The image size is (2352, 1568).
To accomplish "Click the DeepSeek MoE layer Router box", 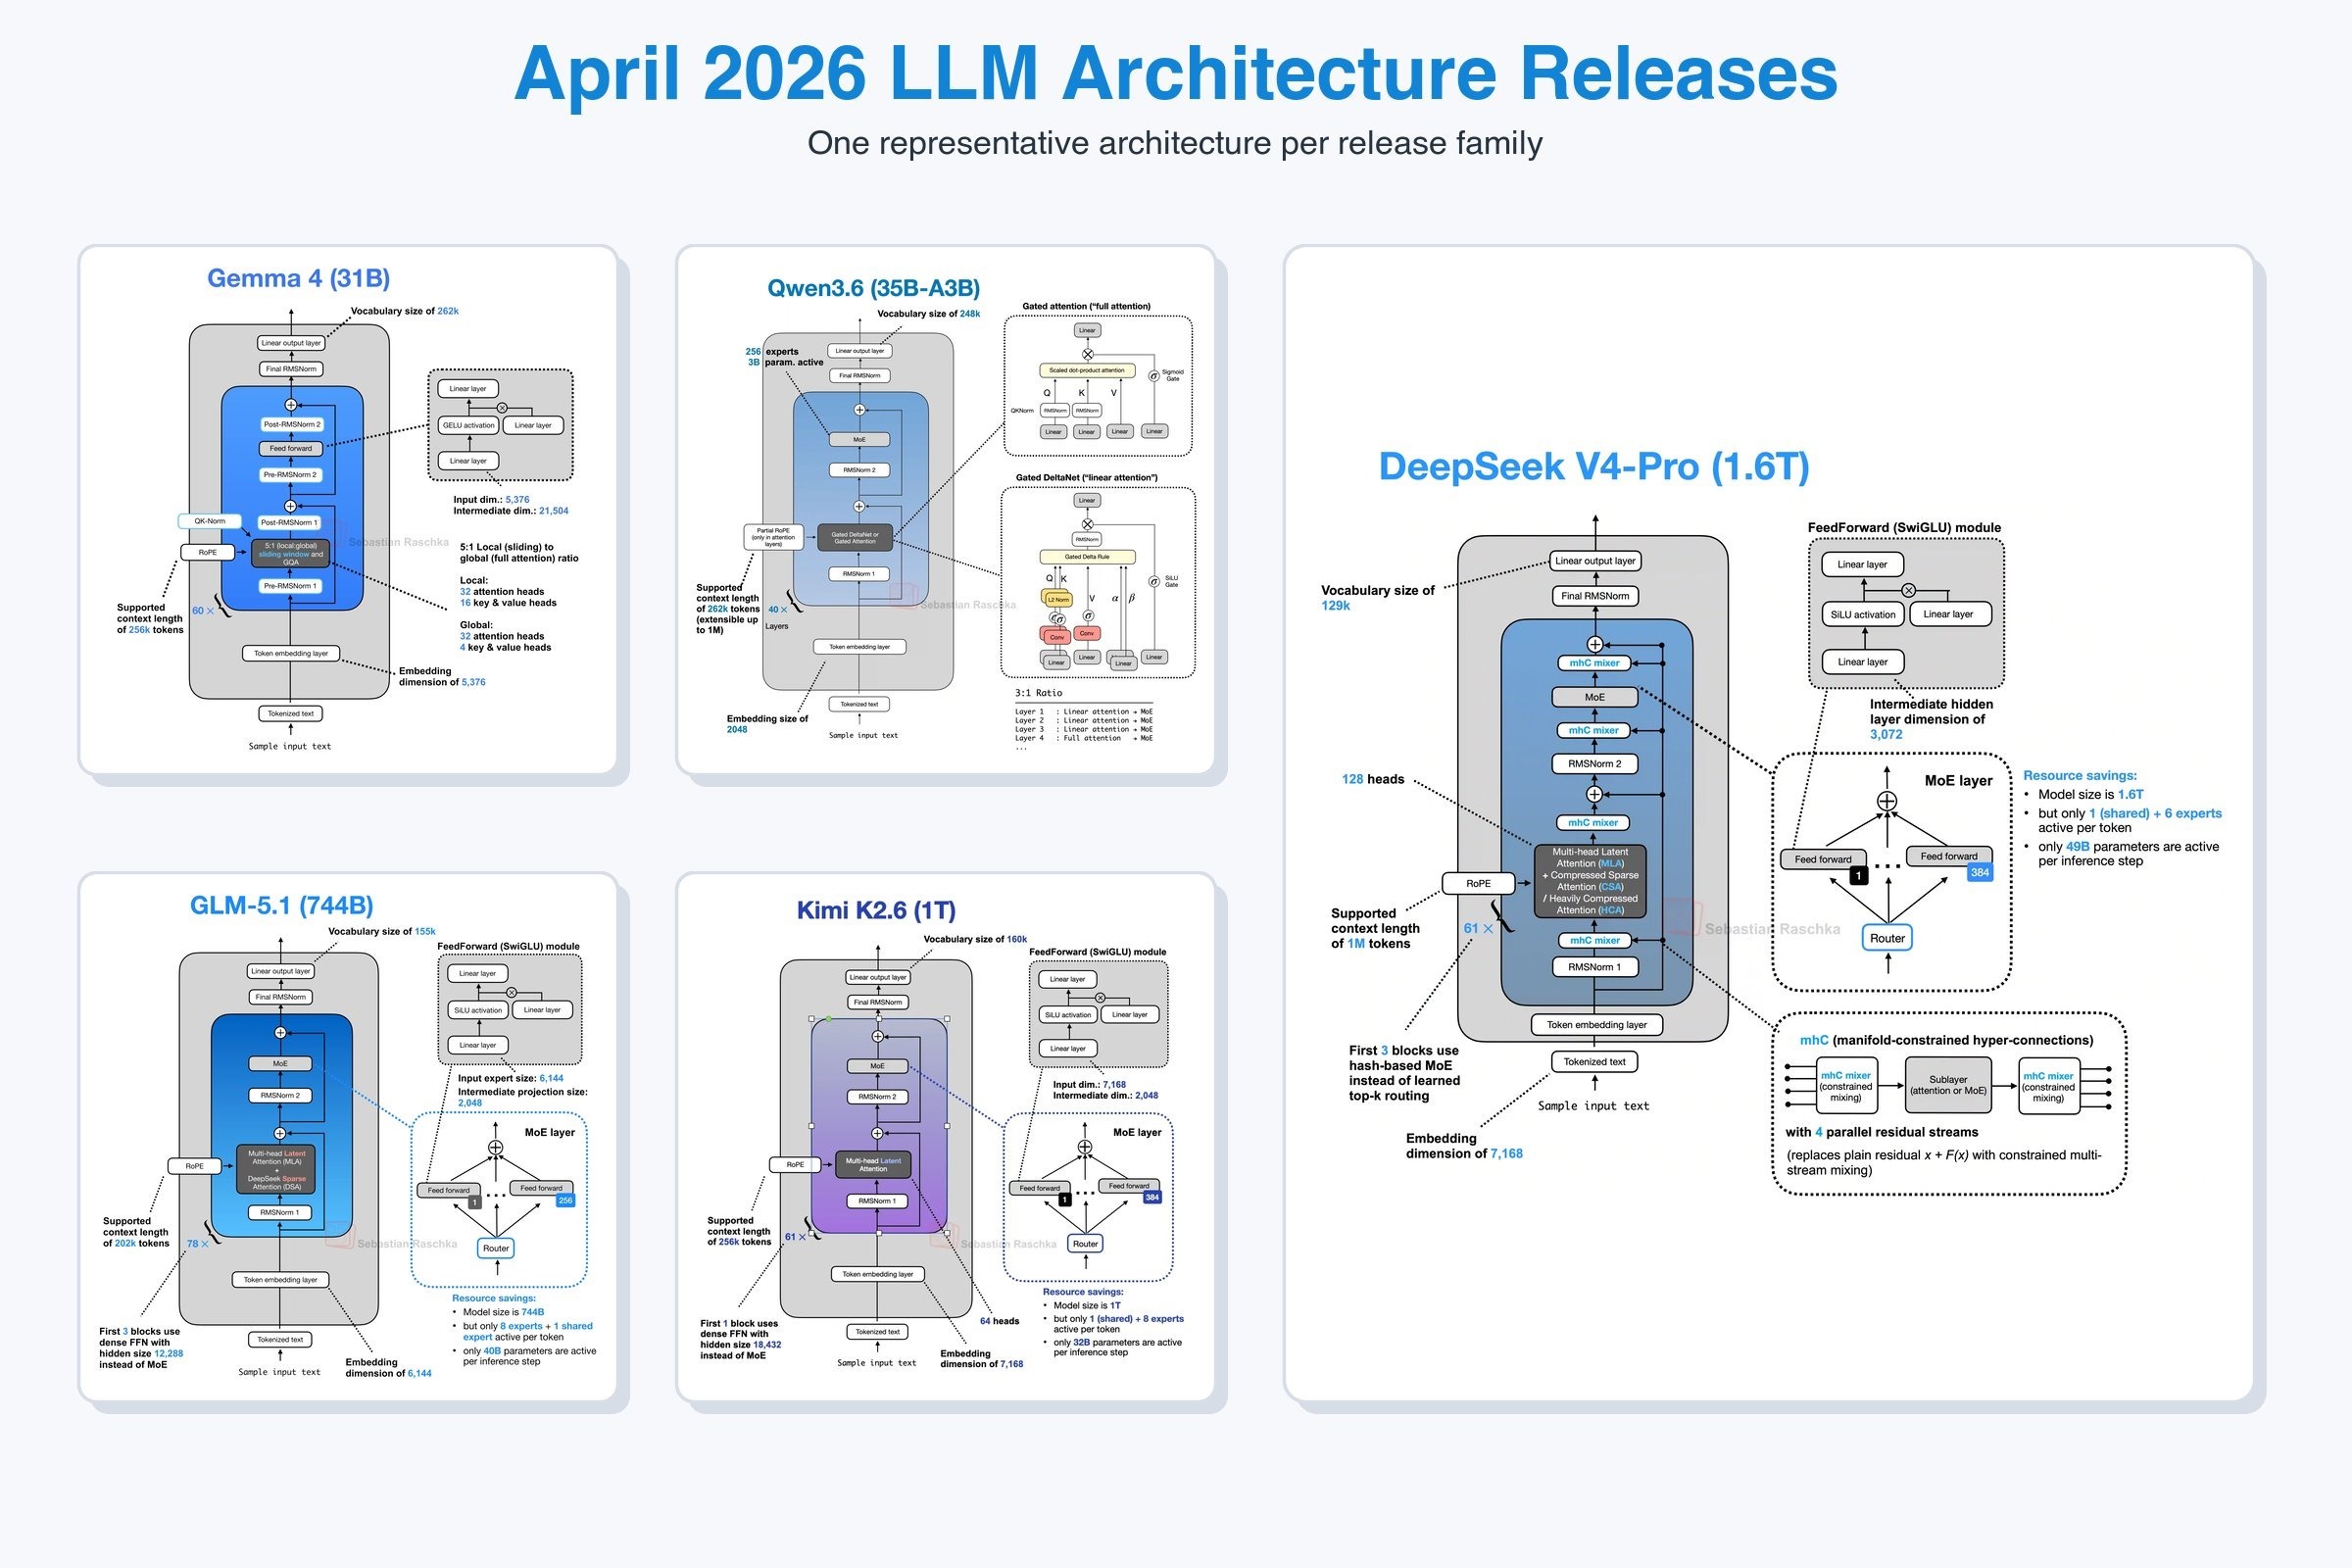I will pos(1887,938).
